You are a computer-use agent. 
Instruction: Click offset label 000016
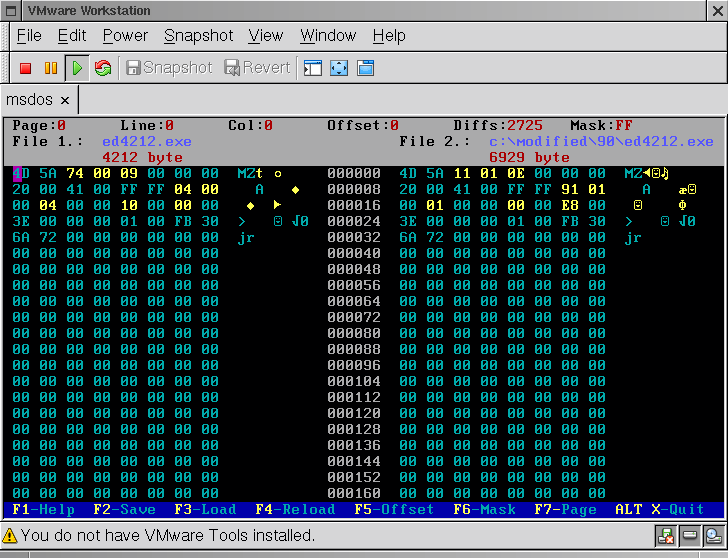[x=354, y=206]
